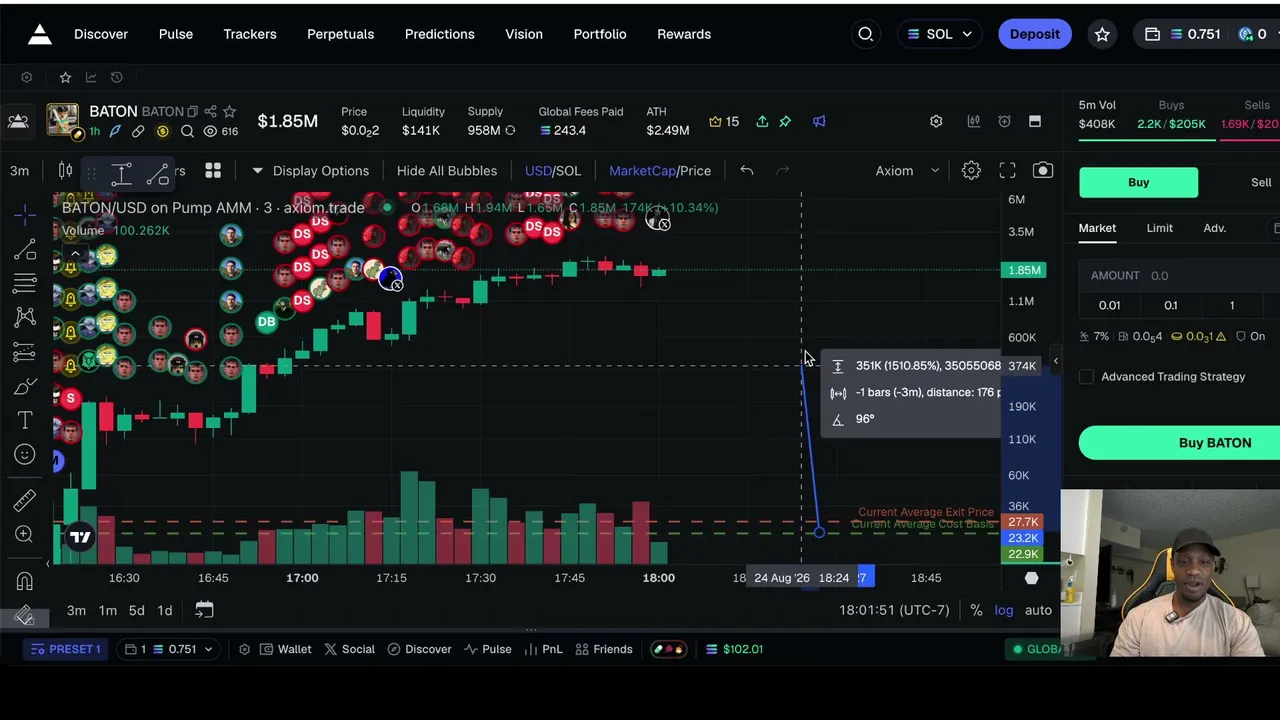The width and height of the screenshot is (1280, 720).
Task: Open the Axiom chart source dropdown
Action: tap(908, 170)
